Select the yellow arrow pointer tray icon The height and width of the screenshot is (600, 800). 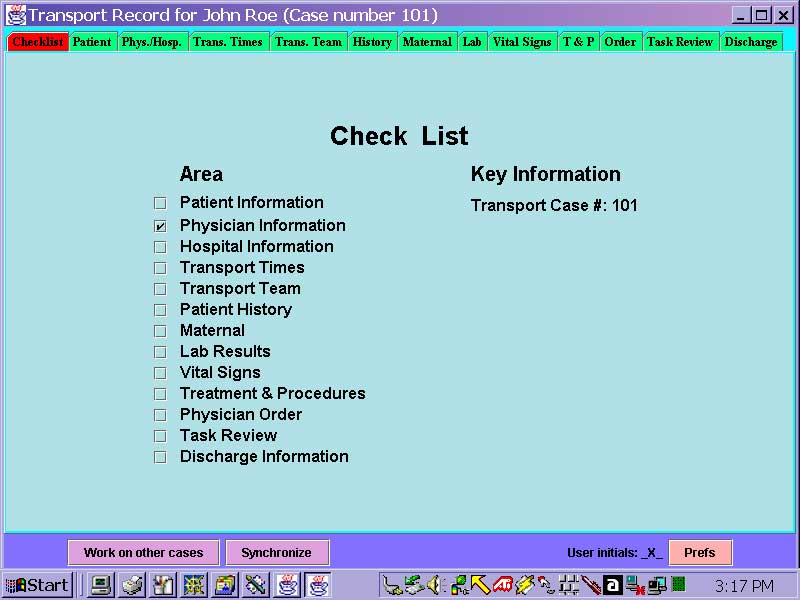pos(478,584)
